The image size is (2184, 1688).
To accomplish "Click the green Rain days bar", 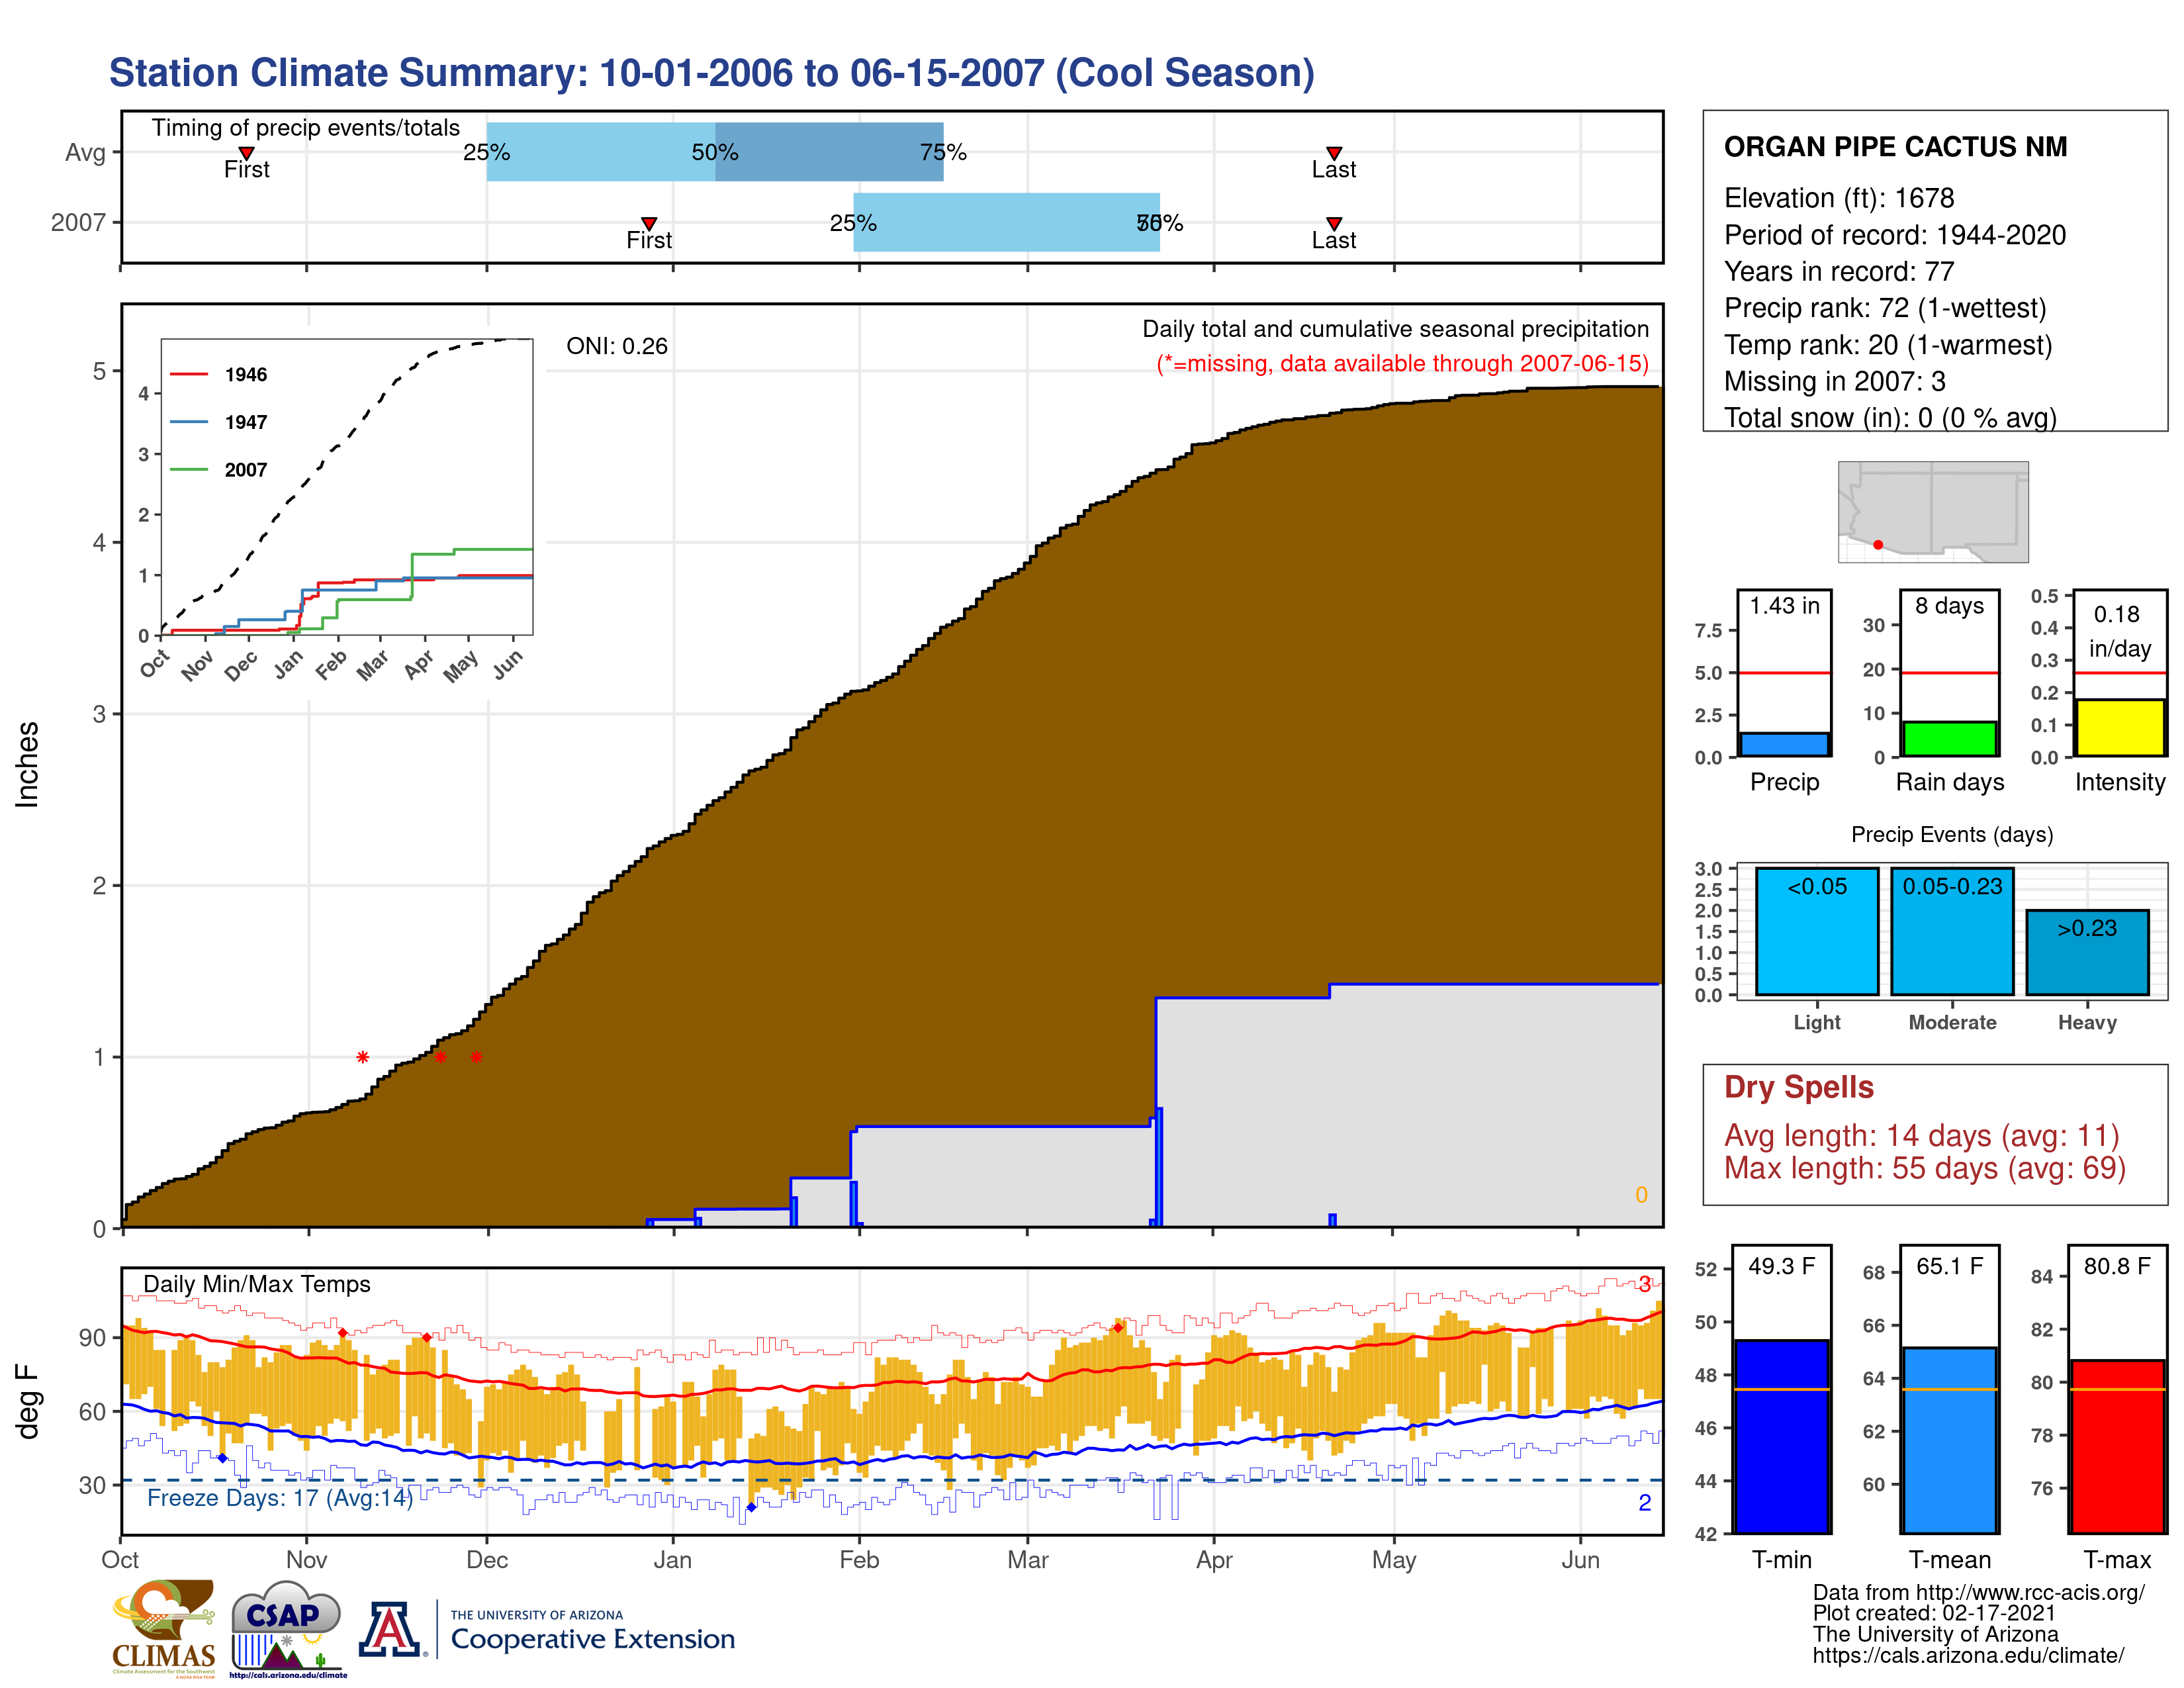I will click(1949, 739).
